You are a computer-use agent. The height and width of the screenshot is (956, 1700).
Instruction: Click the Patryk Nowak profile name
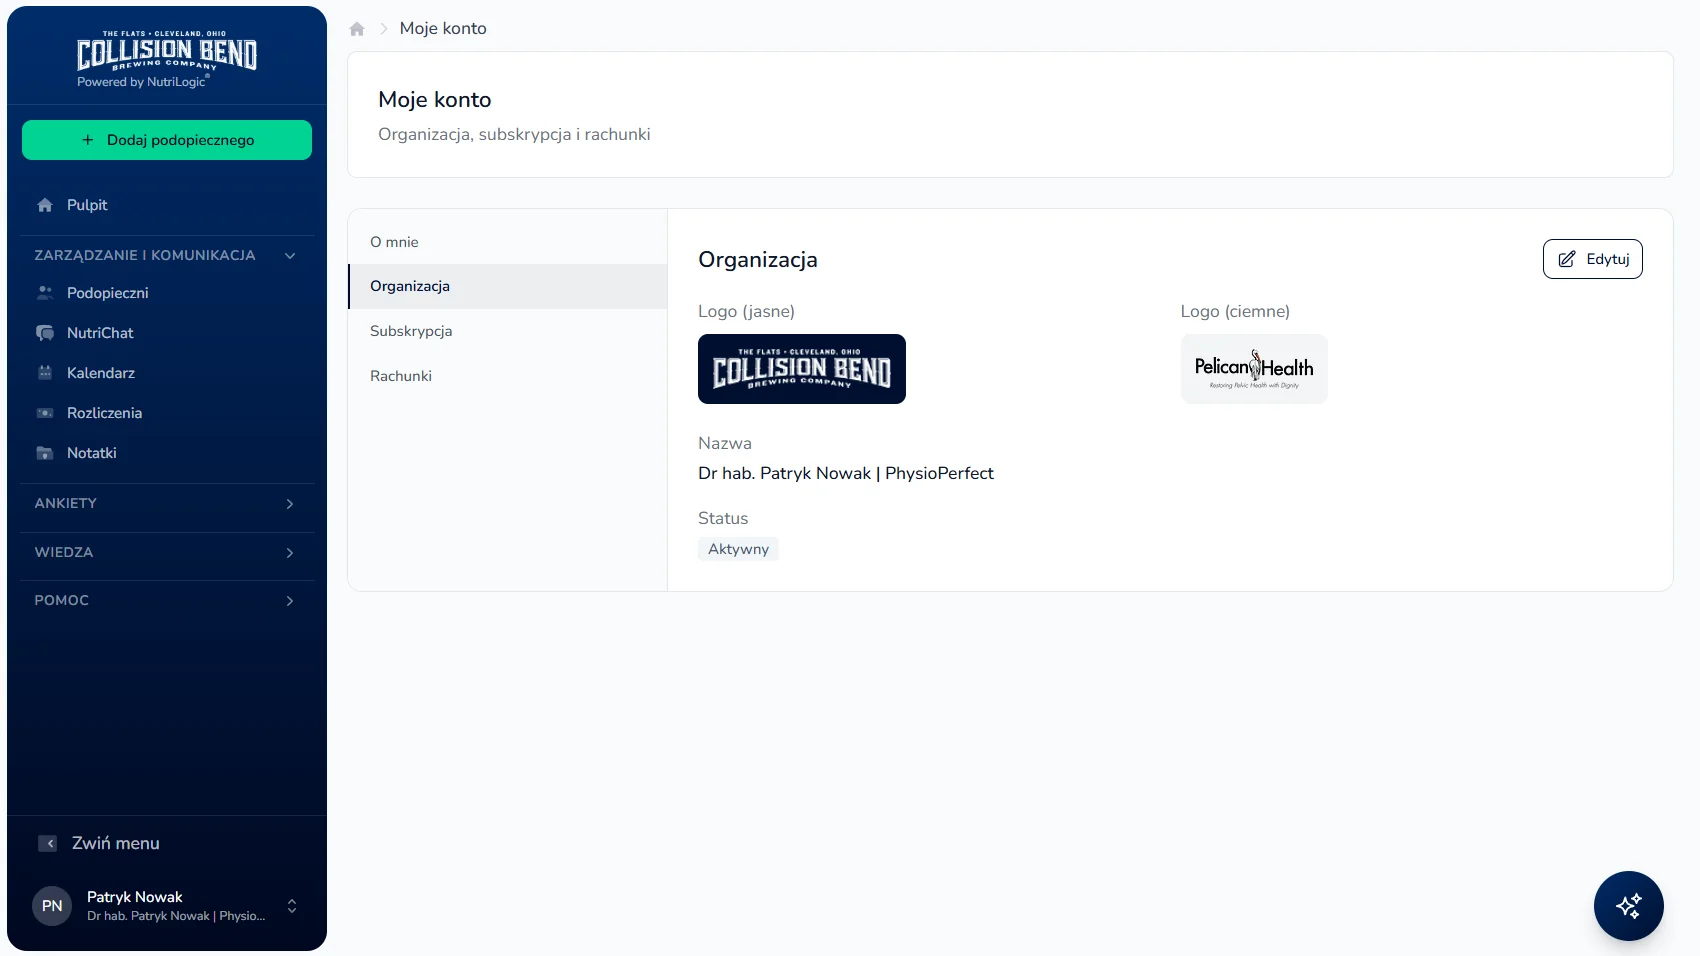135,897
